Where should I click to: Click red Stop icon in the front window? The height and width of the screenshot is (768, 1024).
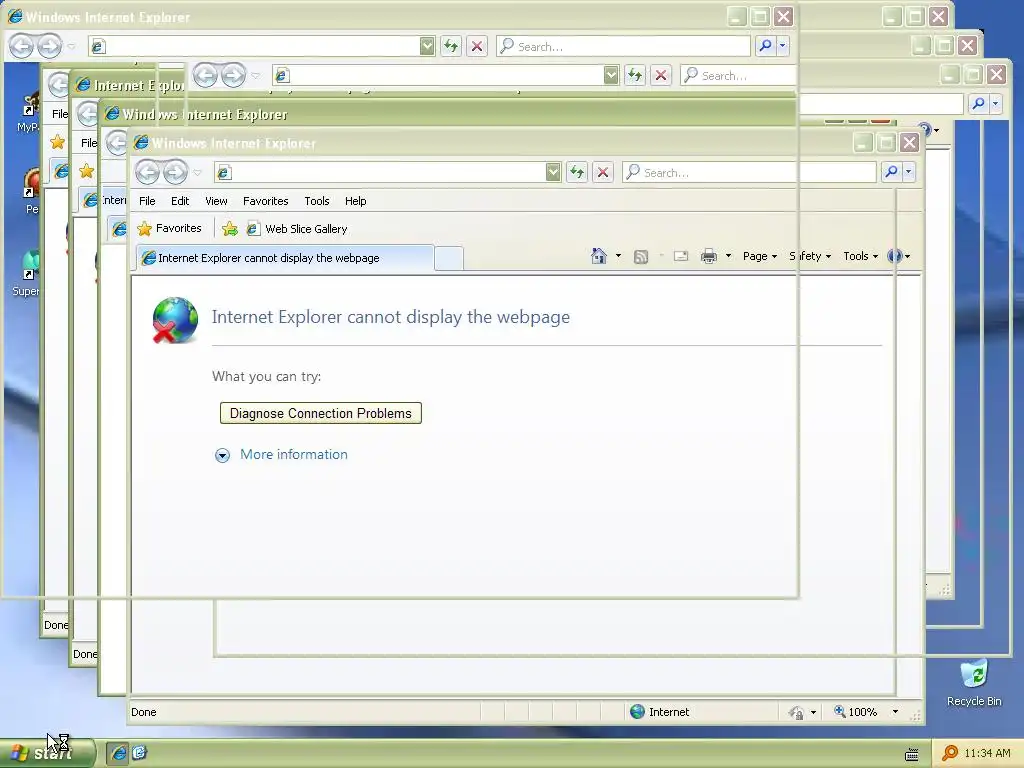603,172
